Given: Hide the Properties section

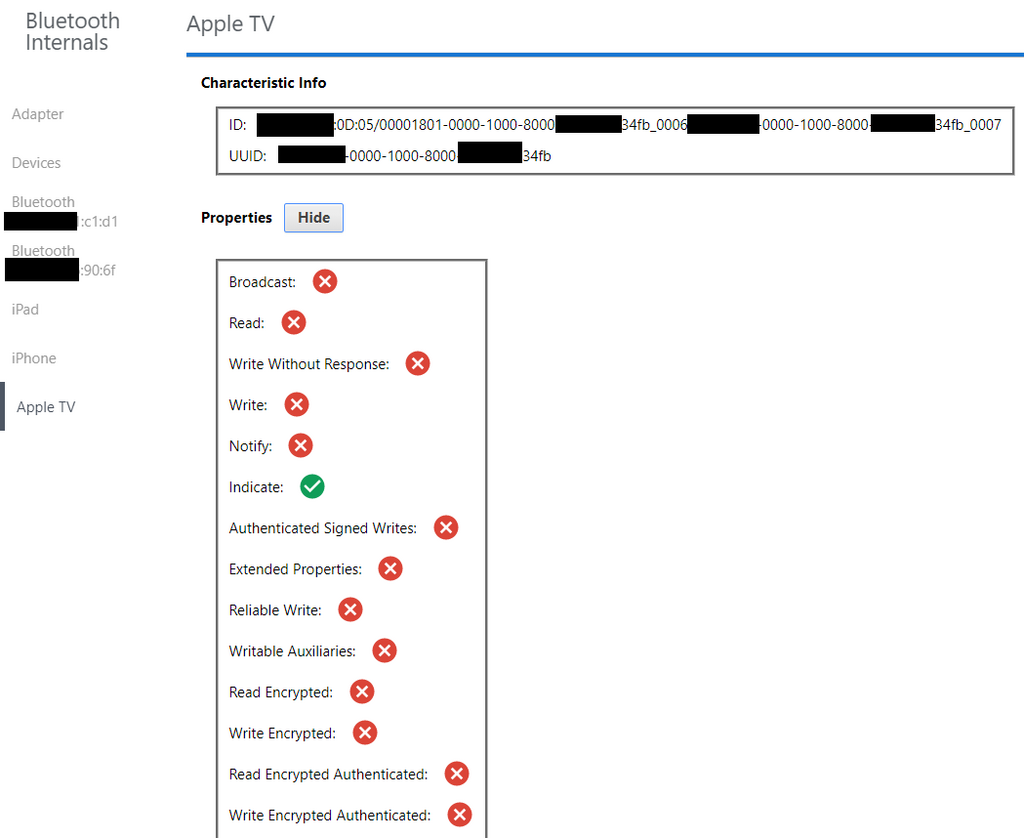Looking at the screenshot, I should [x=313, y=217].
